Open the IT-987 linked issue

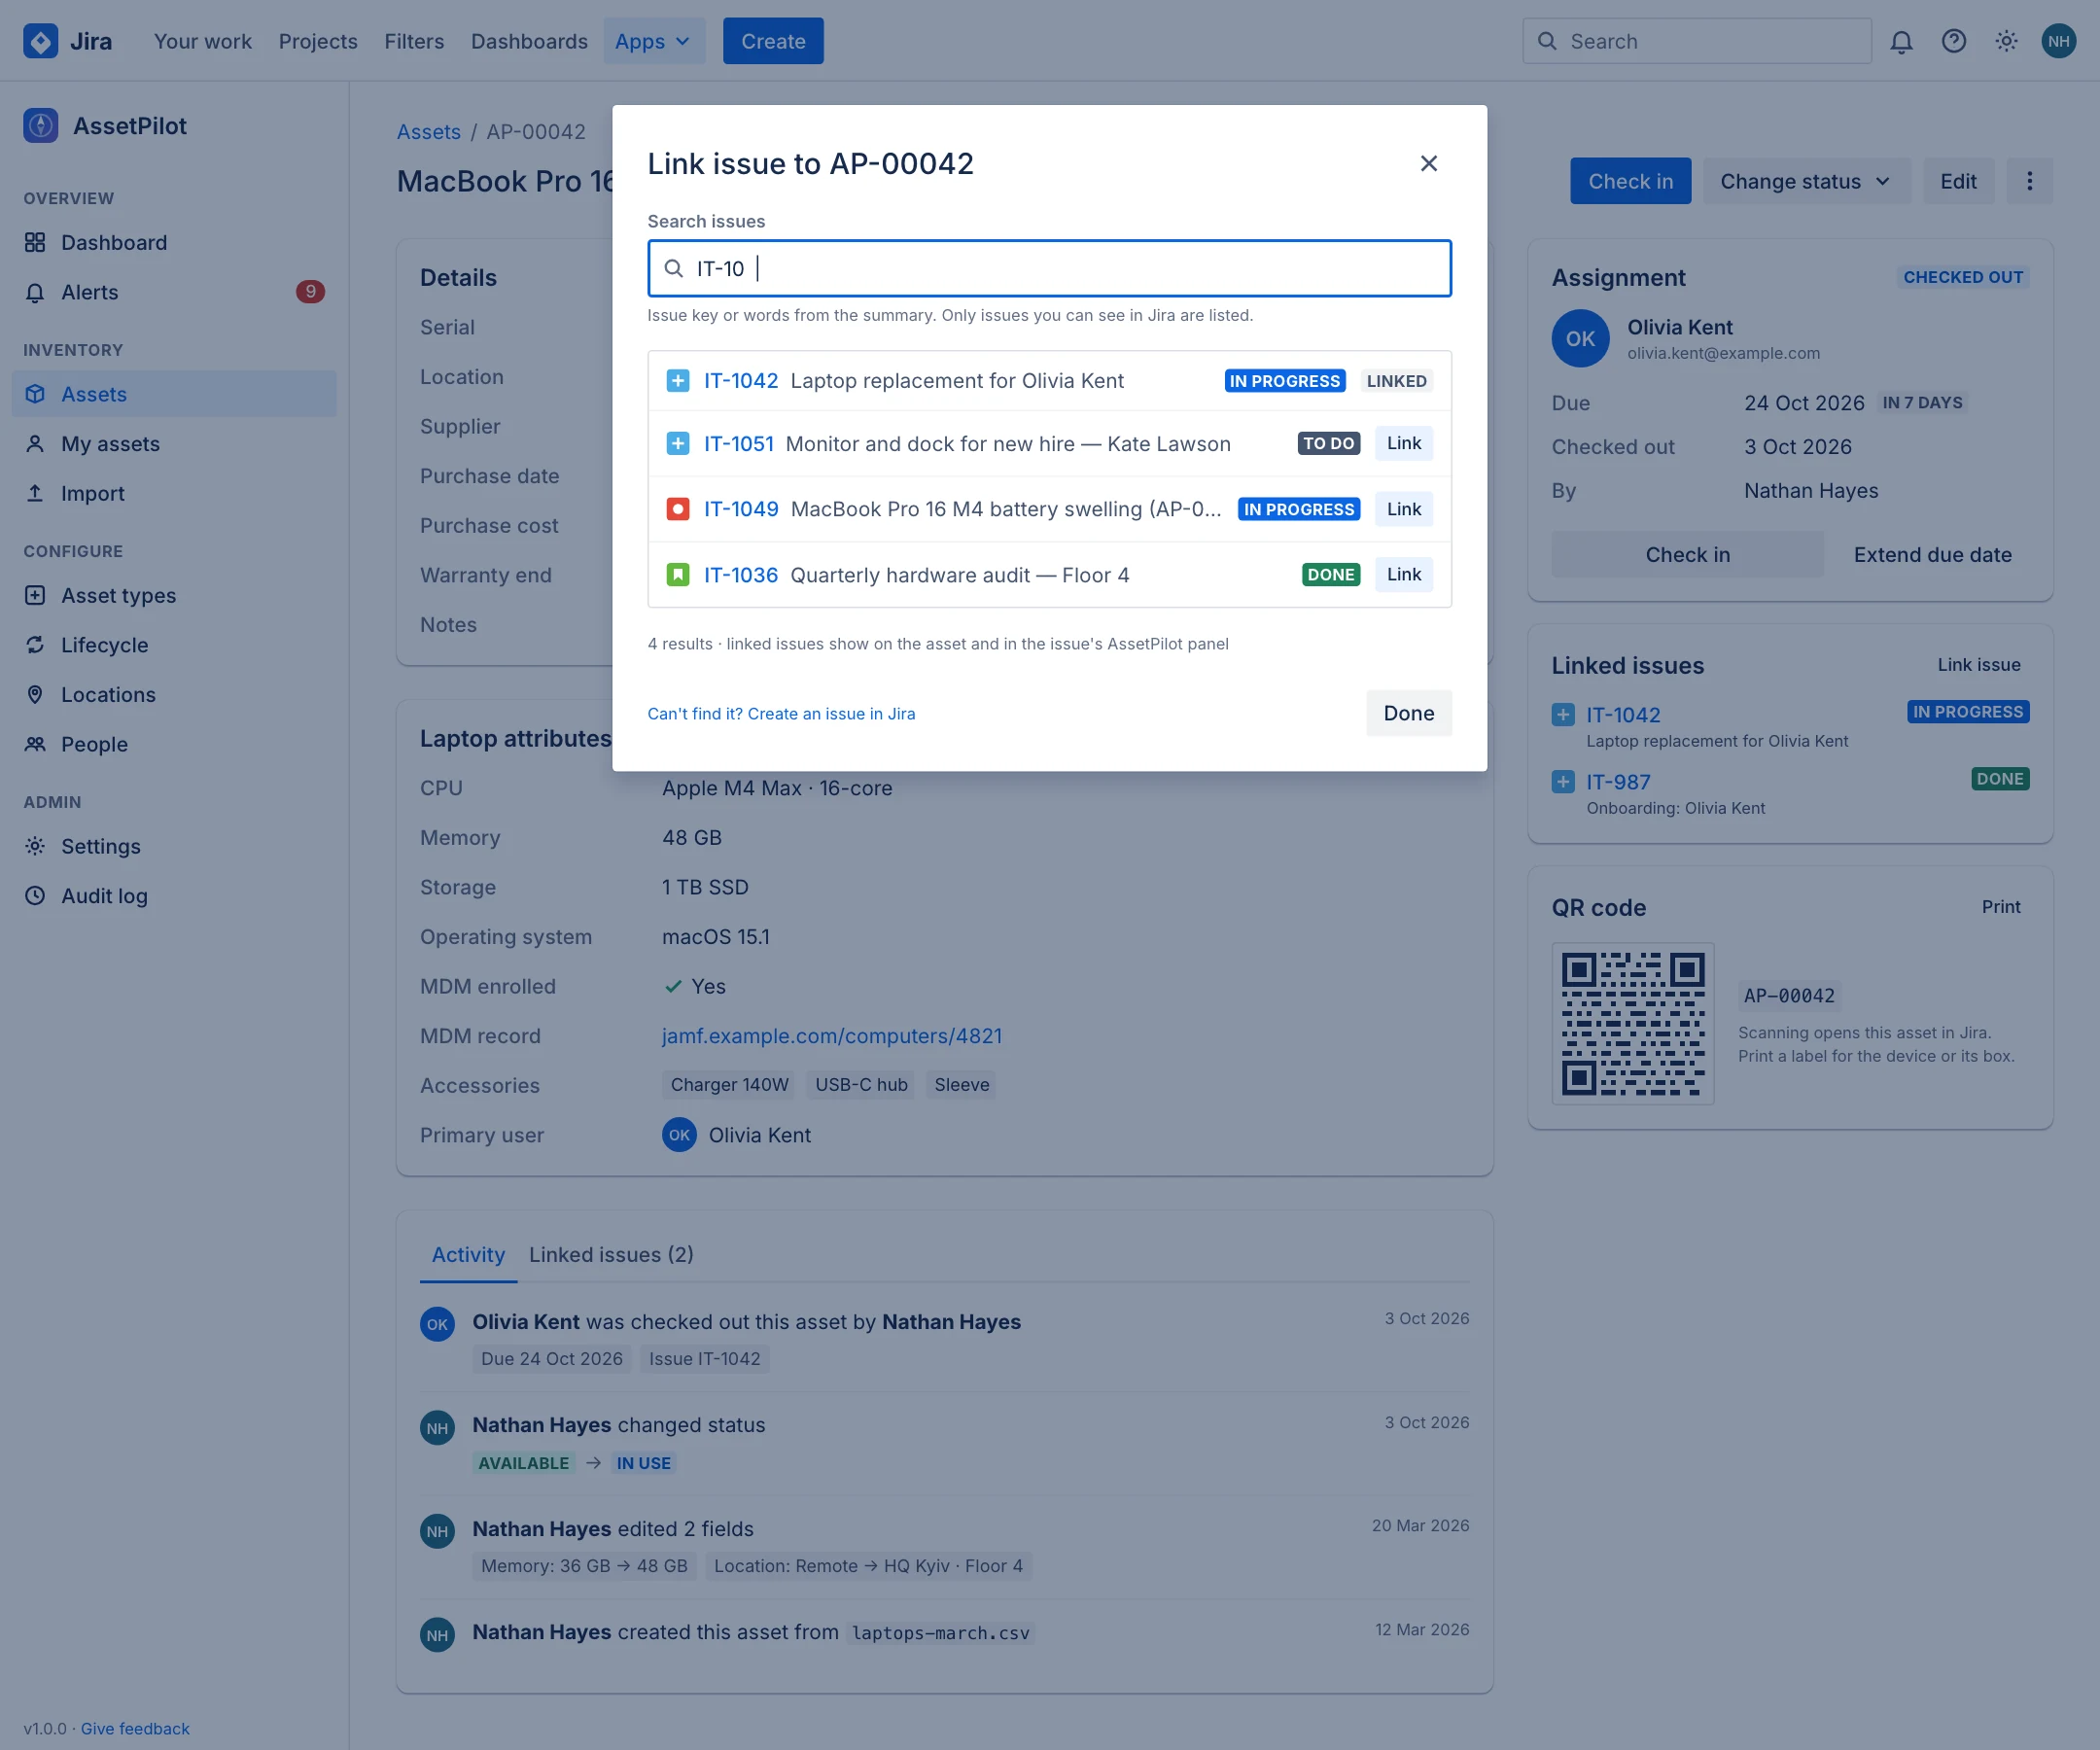click(x=1618, y=782)
